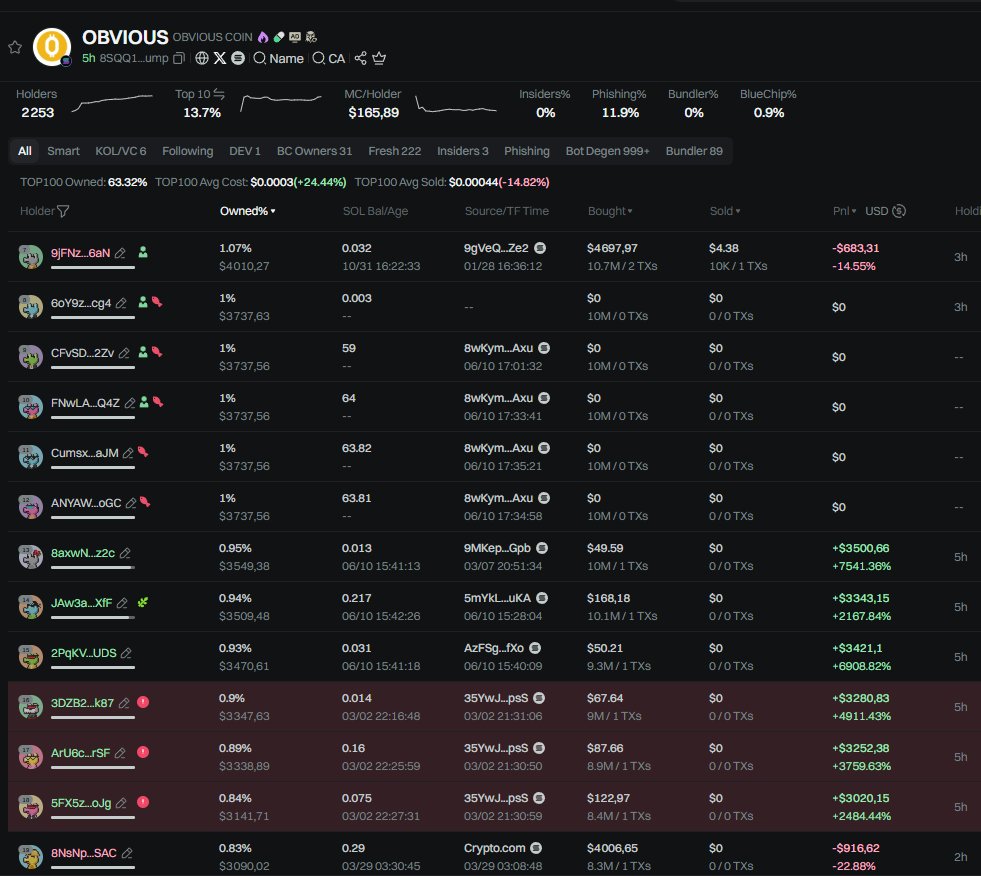View the Insiders 3 tab

point(462,151)
